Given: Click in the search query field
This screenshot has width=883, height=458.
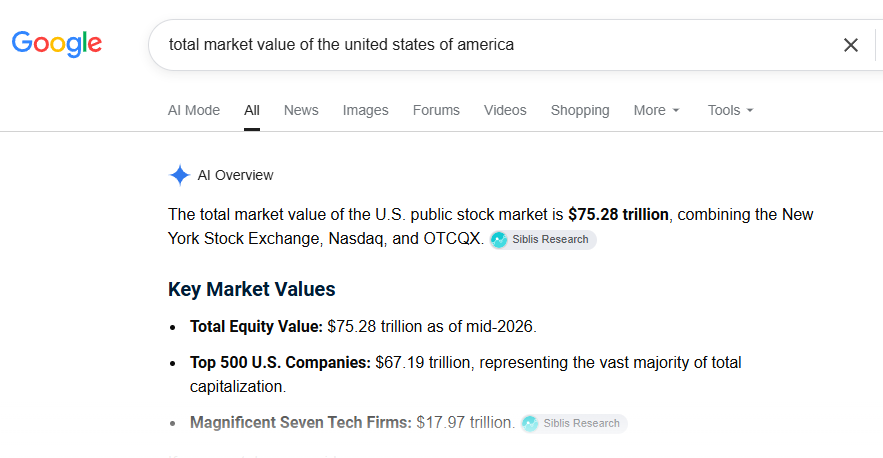Looking at the screenshot, I should [496, 45].
